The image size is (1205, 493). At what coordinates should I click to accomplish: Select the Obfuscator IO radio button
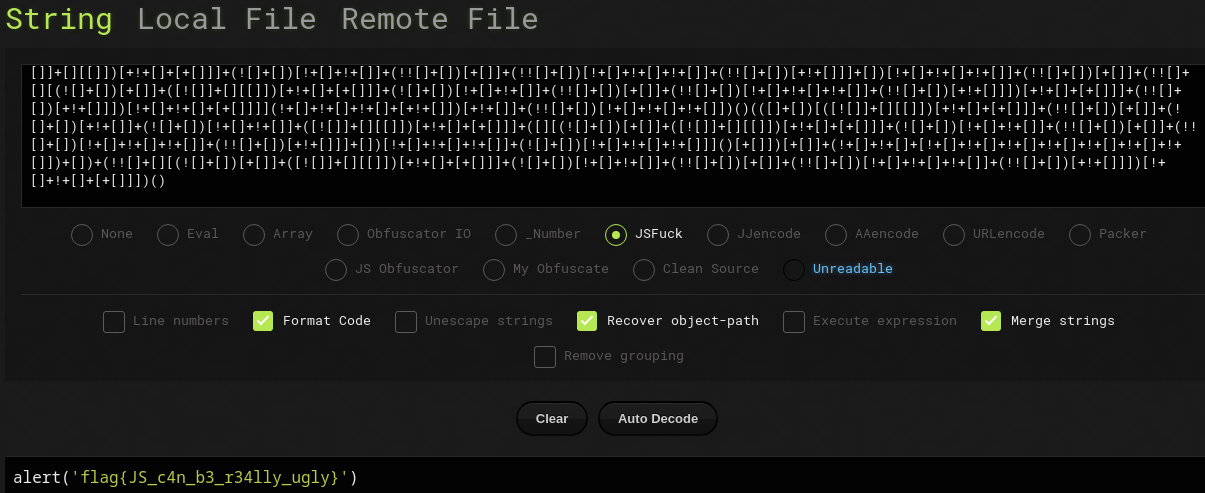pyautogui.click(x=348, y=234)
